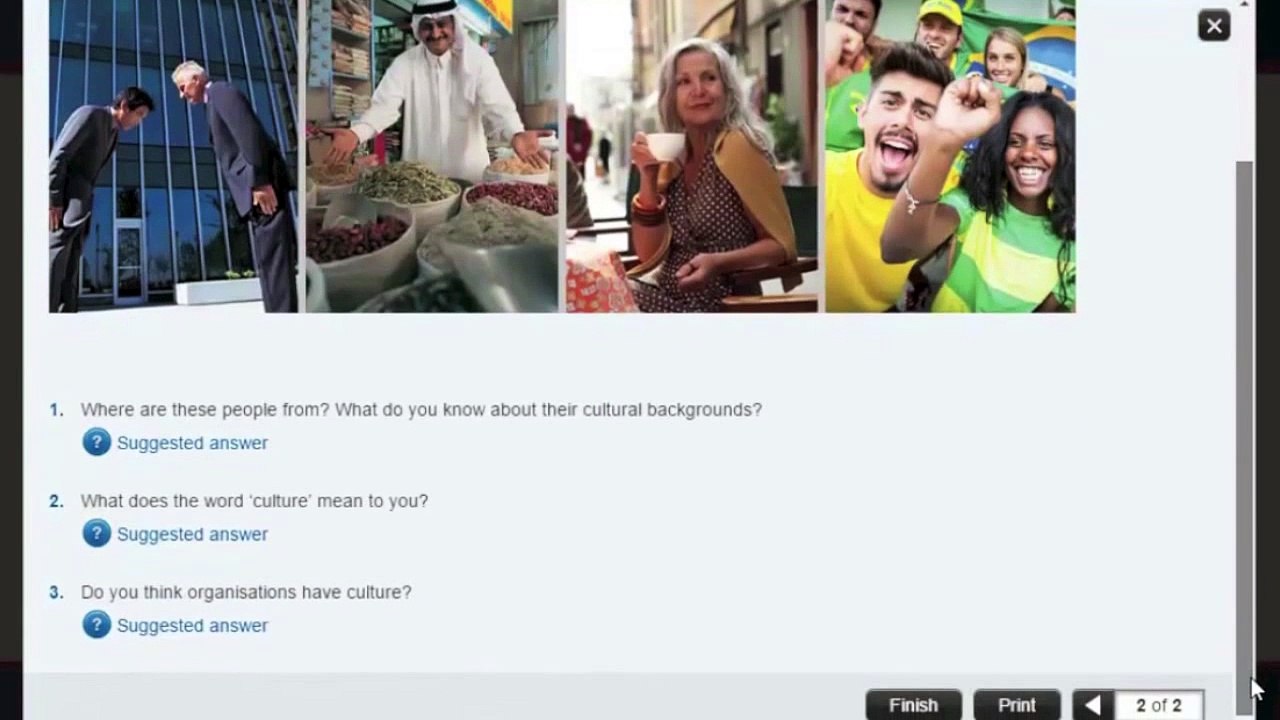Select the cheering football fans photo
1280x720 pixels.
pos(950,156)
